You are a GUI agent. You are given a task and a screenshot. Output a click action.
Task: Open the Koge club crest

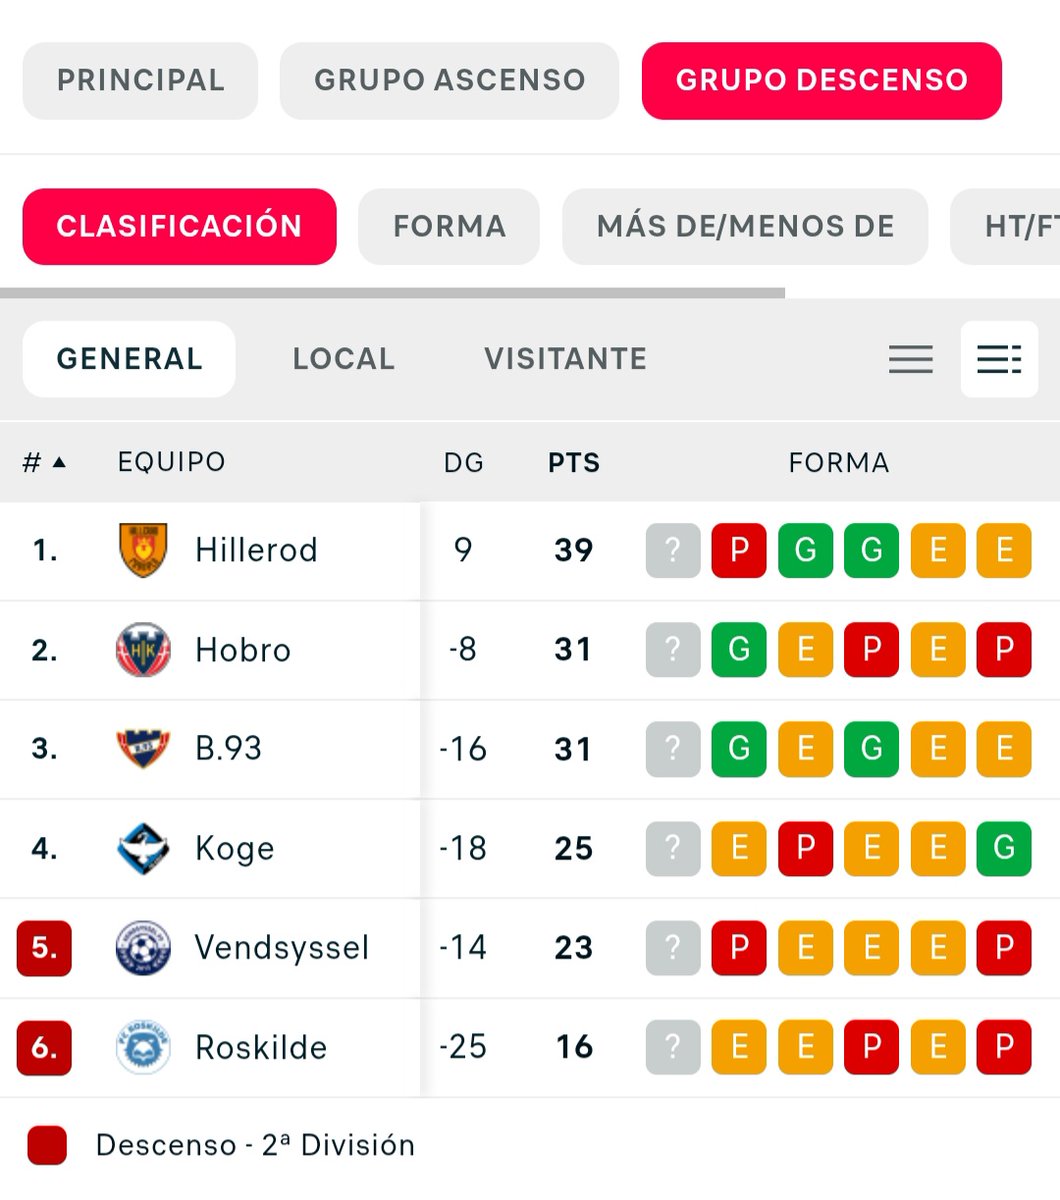pos(143,848)
